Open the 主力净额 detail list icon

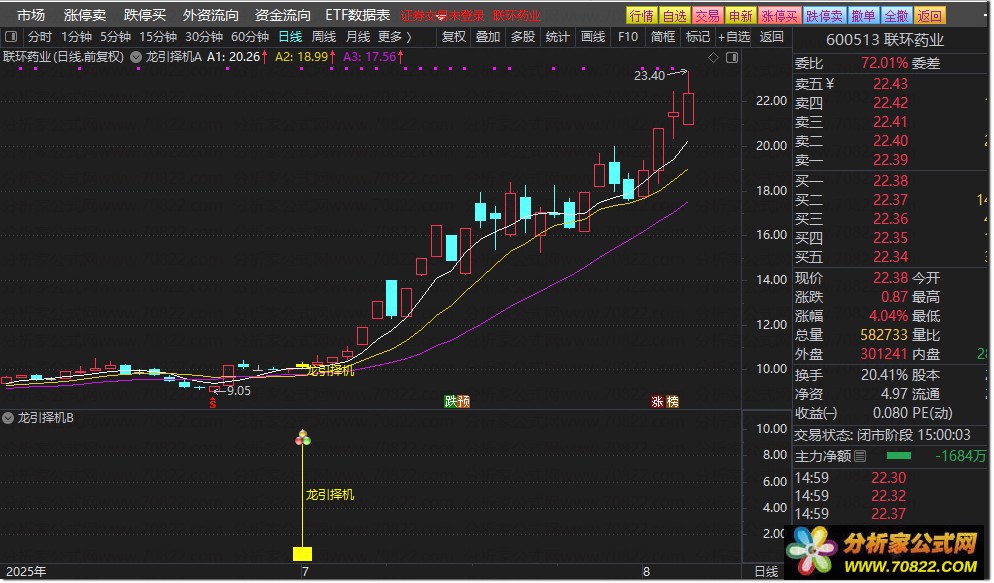click(x=860, y=456)
